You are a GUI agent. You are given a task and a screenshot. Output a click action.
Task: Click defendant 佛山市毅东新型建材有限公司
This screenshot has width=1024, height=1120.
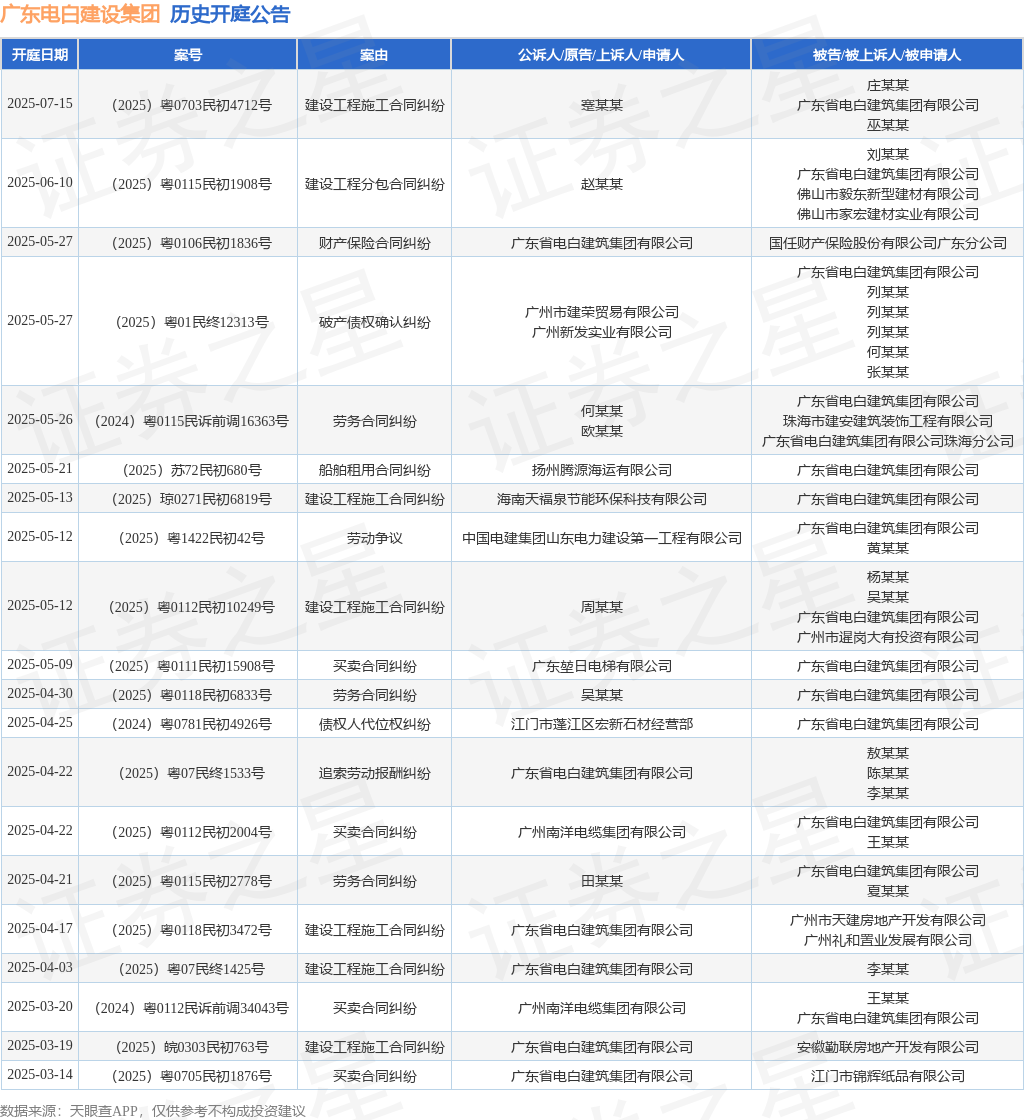click(x=888, y=194)
